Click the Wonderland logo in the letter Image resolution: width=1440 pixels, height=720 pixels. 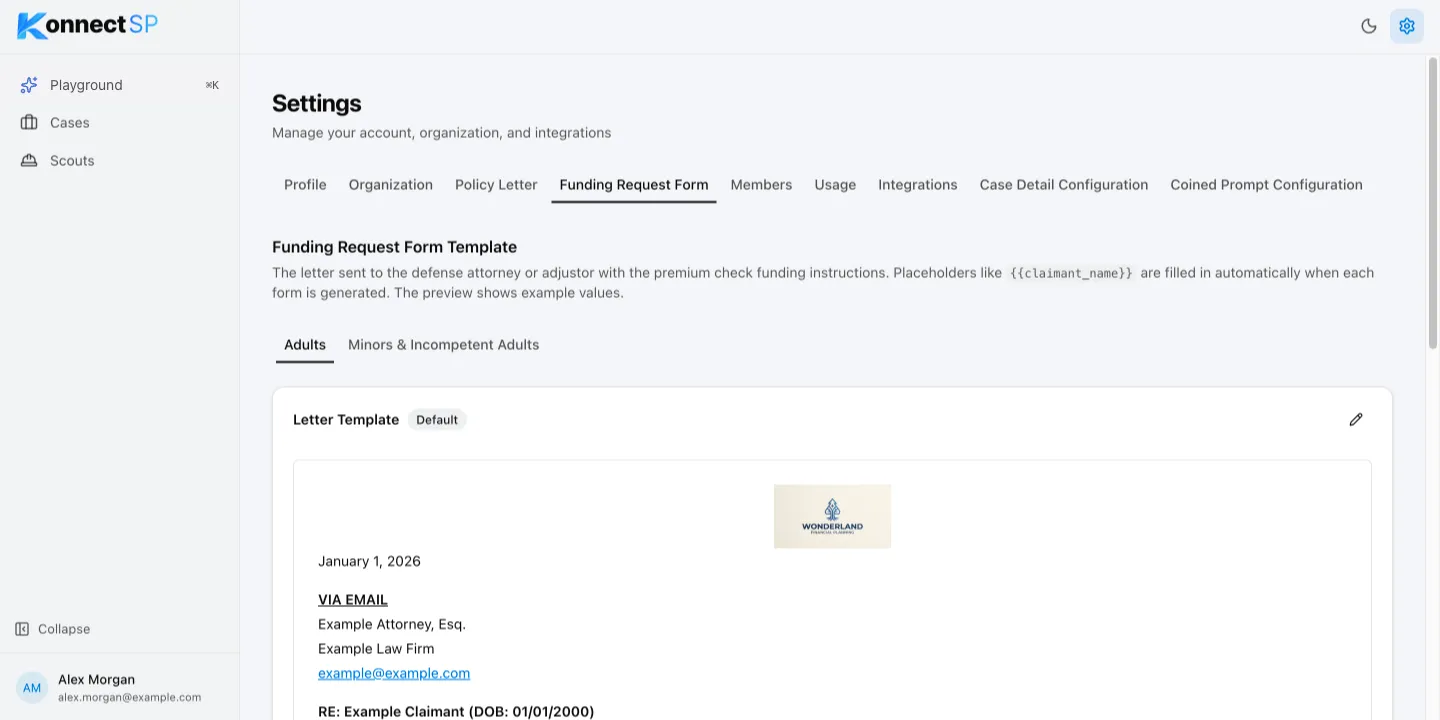(x=832, y=516)
